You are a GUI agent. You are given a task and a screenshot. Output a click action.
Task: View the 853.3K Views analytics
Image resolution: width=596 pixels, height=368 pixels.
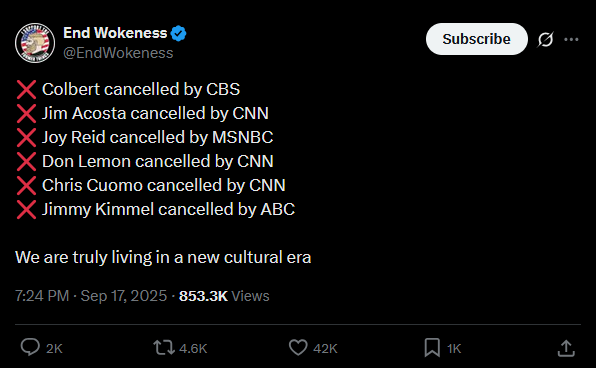[224, 296]
